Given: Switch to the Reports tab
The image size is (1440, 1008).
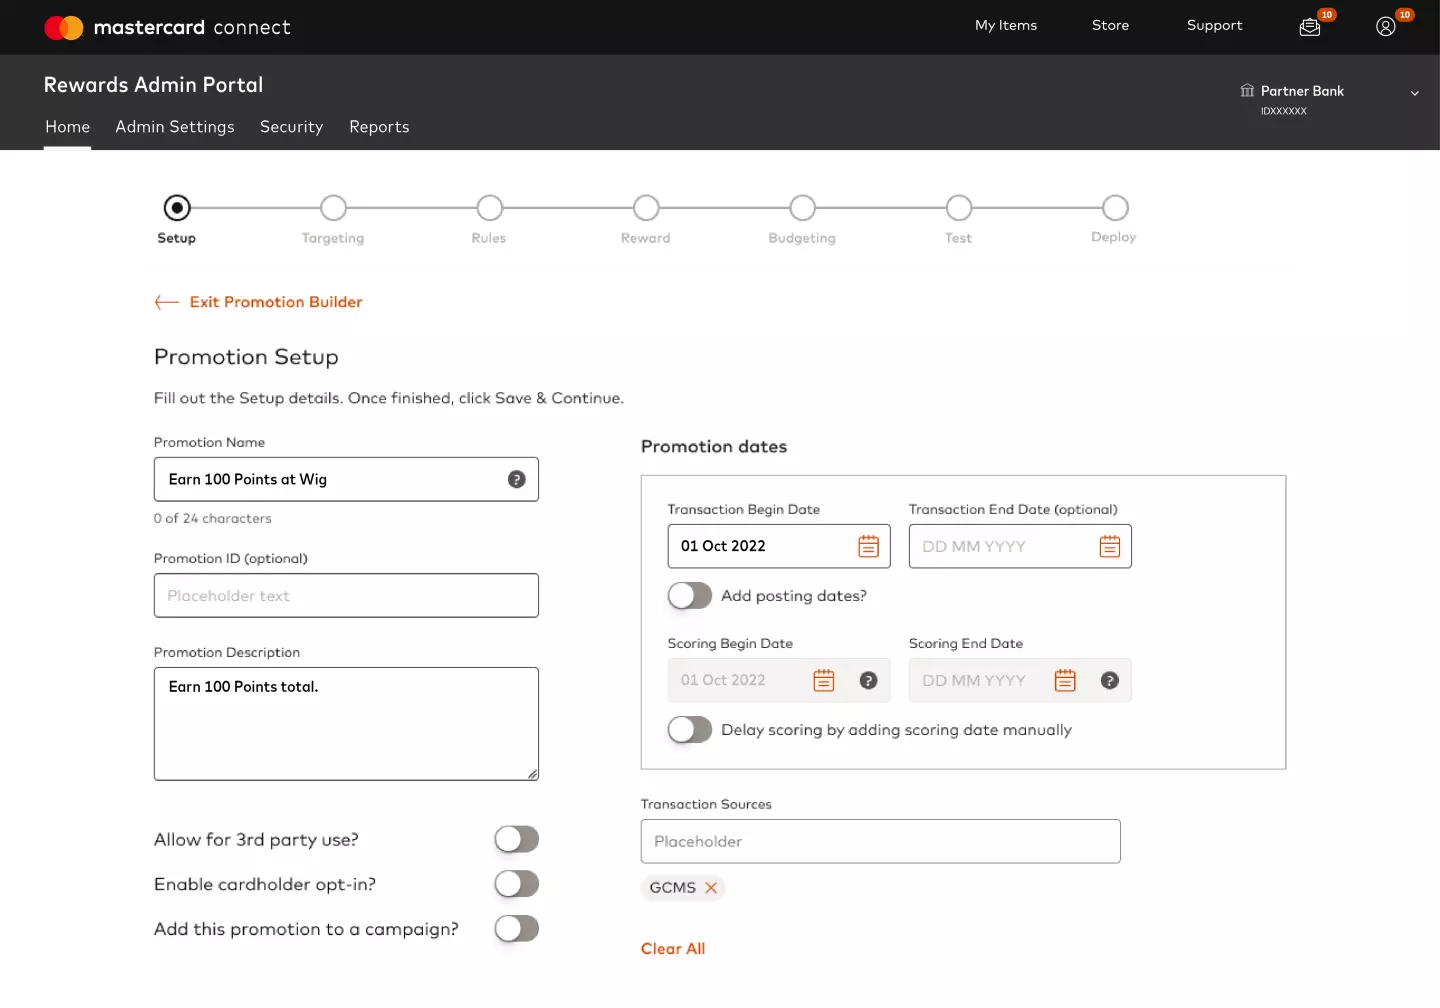Looking at the screenshot, I should [379, 127].
